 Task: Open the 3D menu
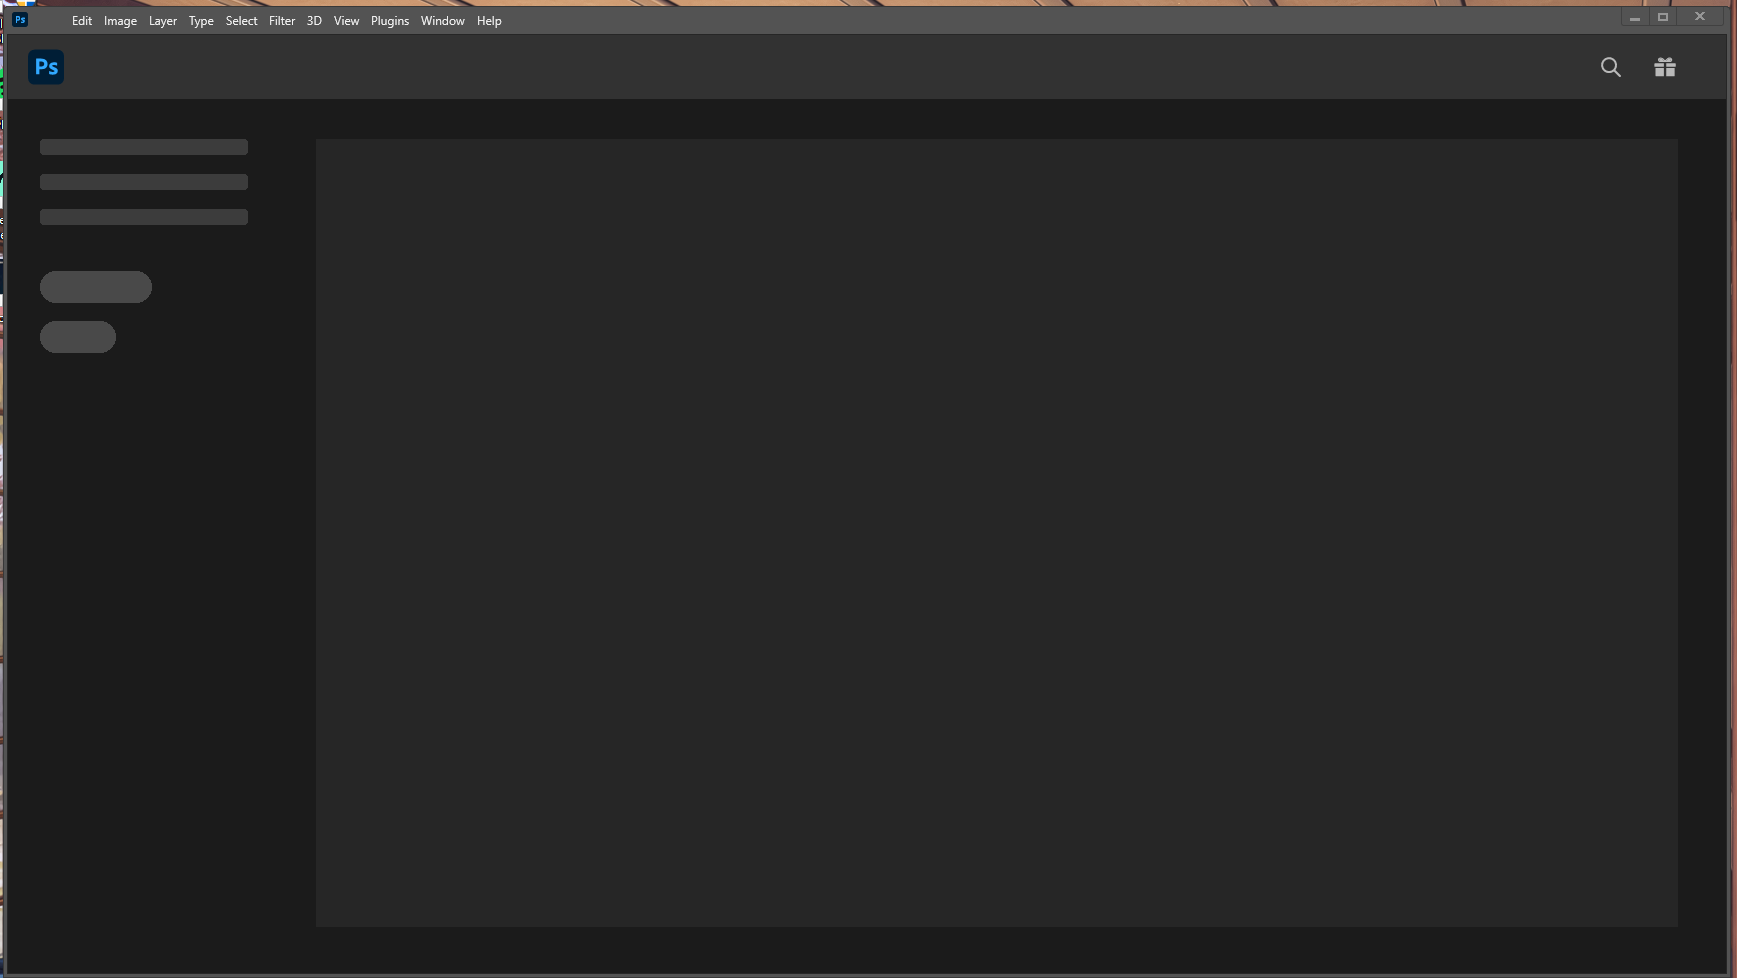(x=313, y=20)
